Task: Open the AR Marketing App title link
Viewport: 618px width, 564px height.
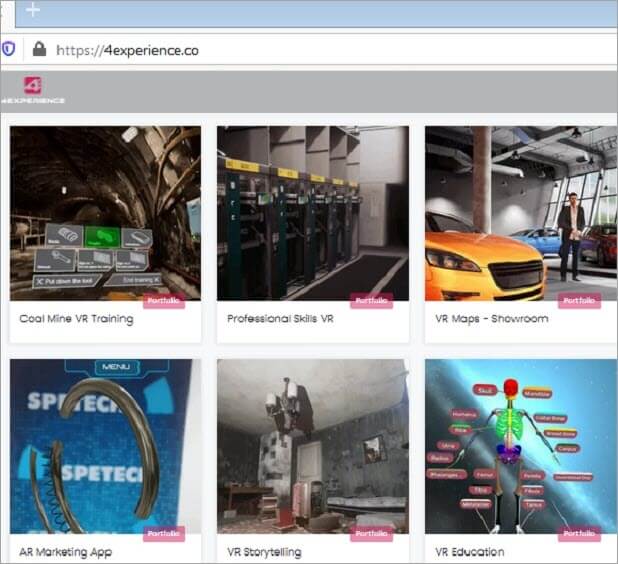Action: (65, 552)
